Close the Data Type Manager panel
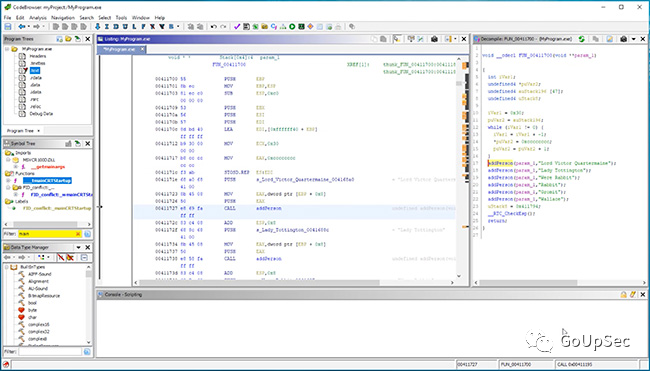The image size is (650, 371). (87, 247)
